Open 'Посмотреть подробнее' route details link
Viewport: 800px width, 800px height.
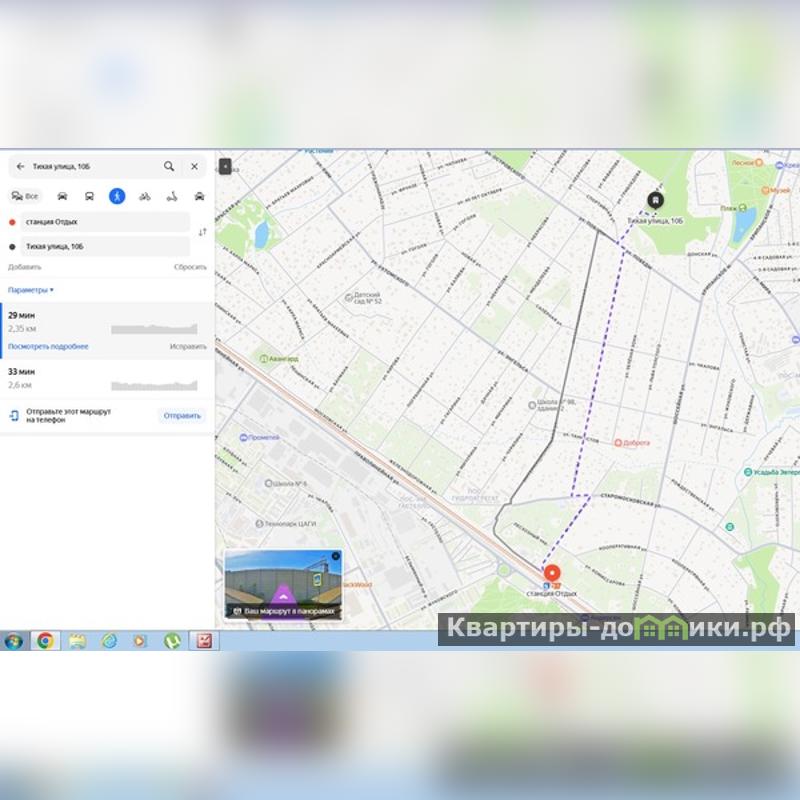pyautogui.click(x=48, y=346)
